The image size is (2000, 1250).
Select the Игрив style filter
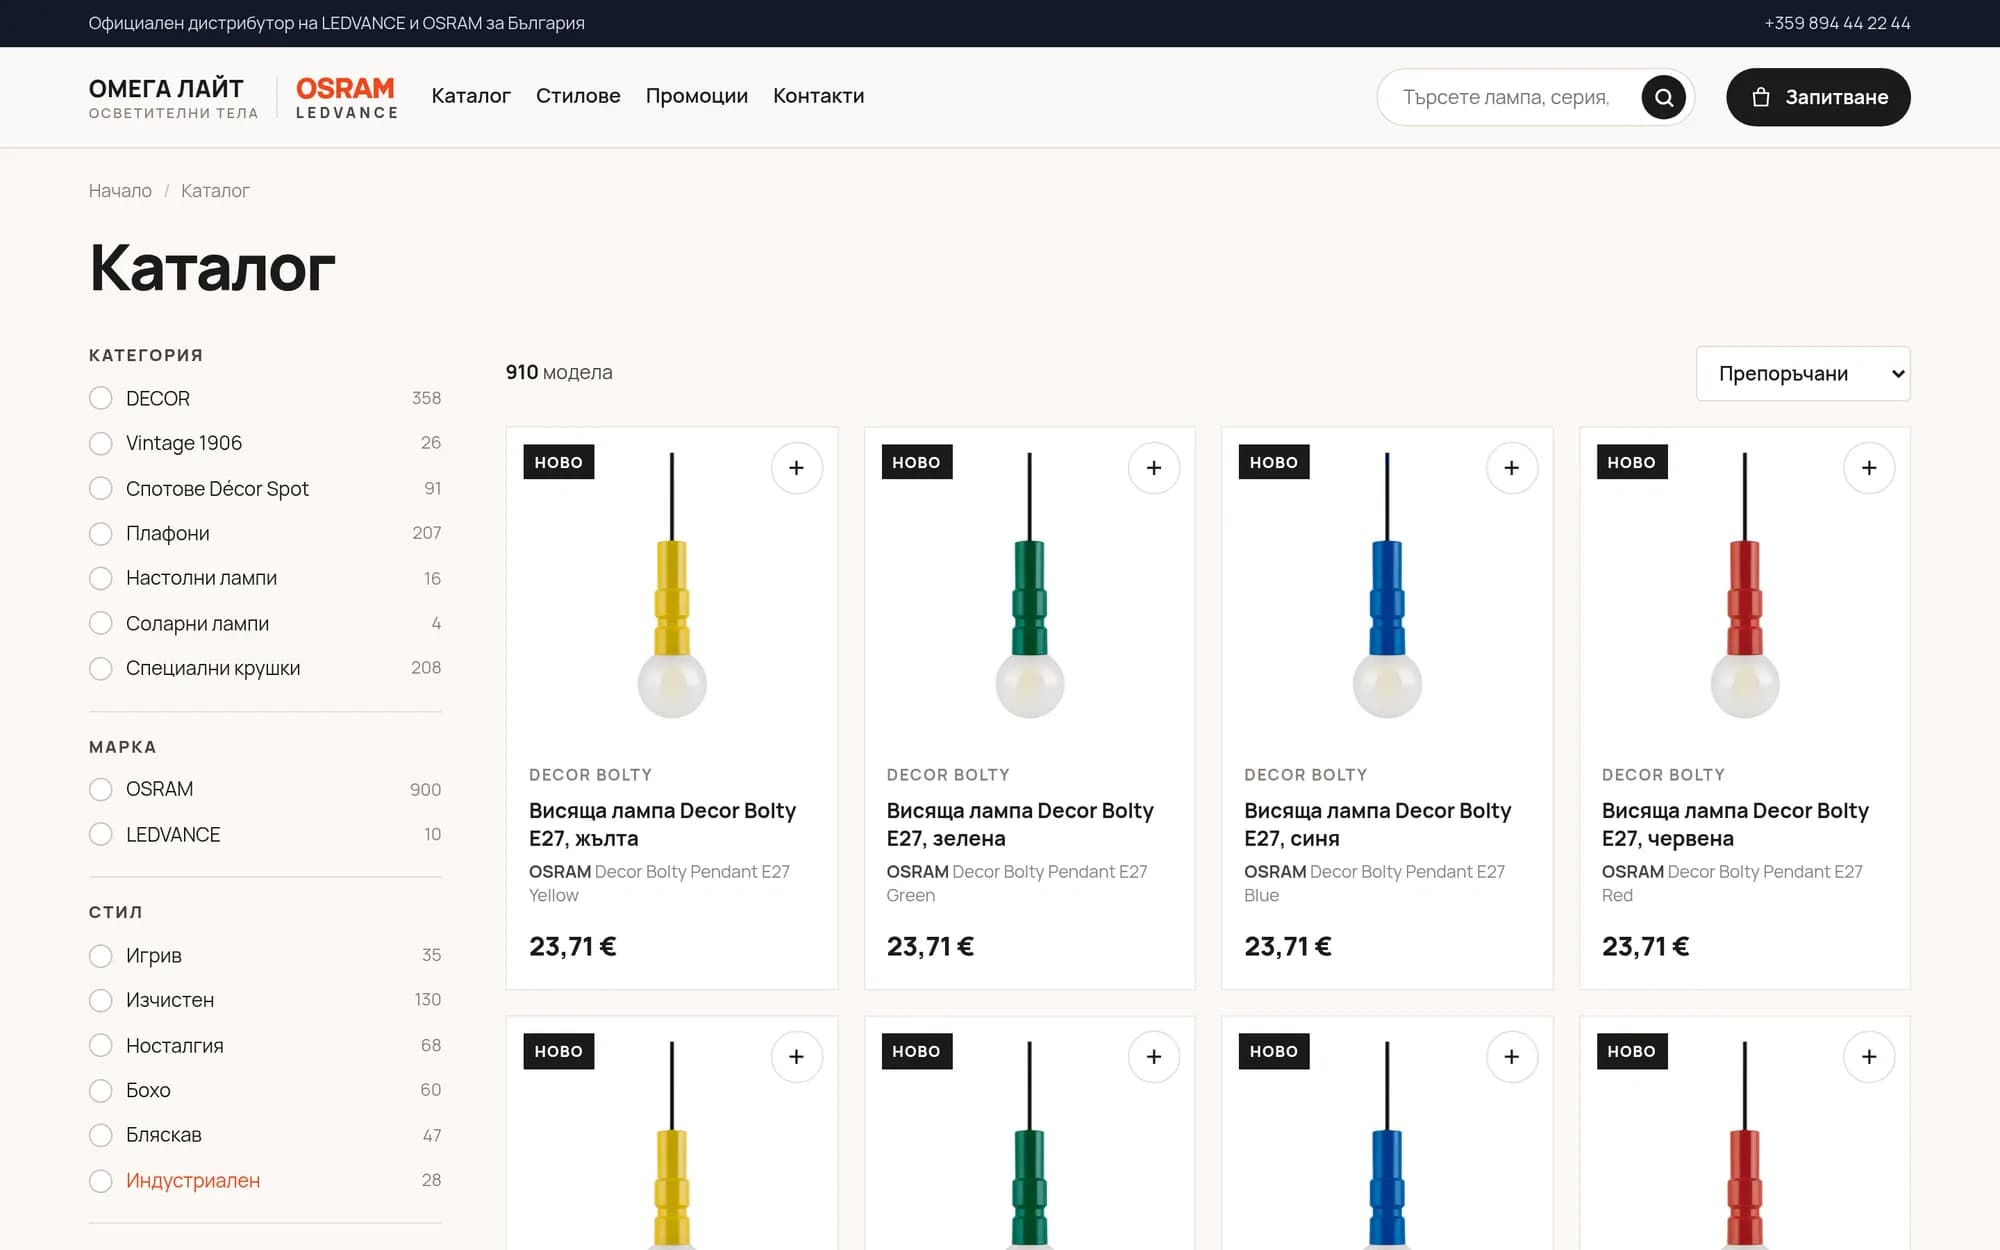(x=264, y=955)
